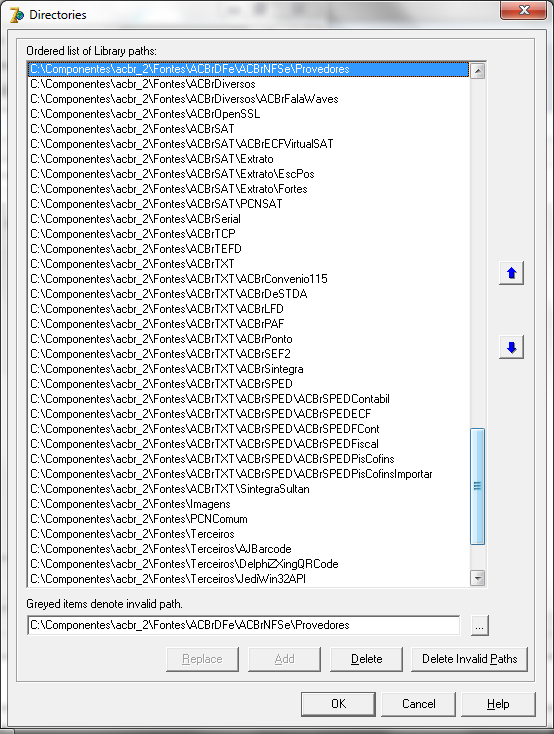Open folder browser with ellipsis button
The width and height of the screenshot is (554, 734).
[x=479, y=625]
